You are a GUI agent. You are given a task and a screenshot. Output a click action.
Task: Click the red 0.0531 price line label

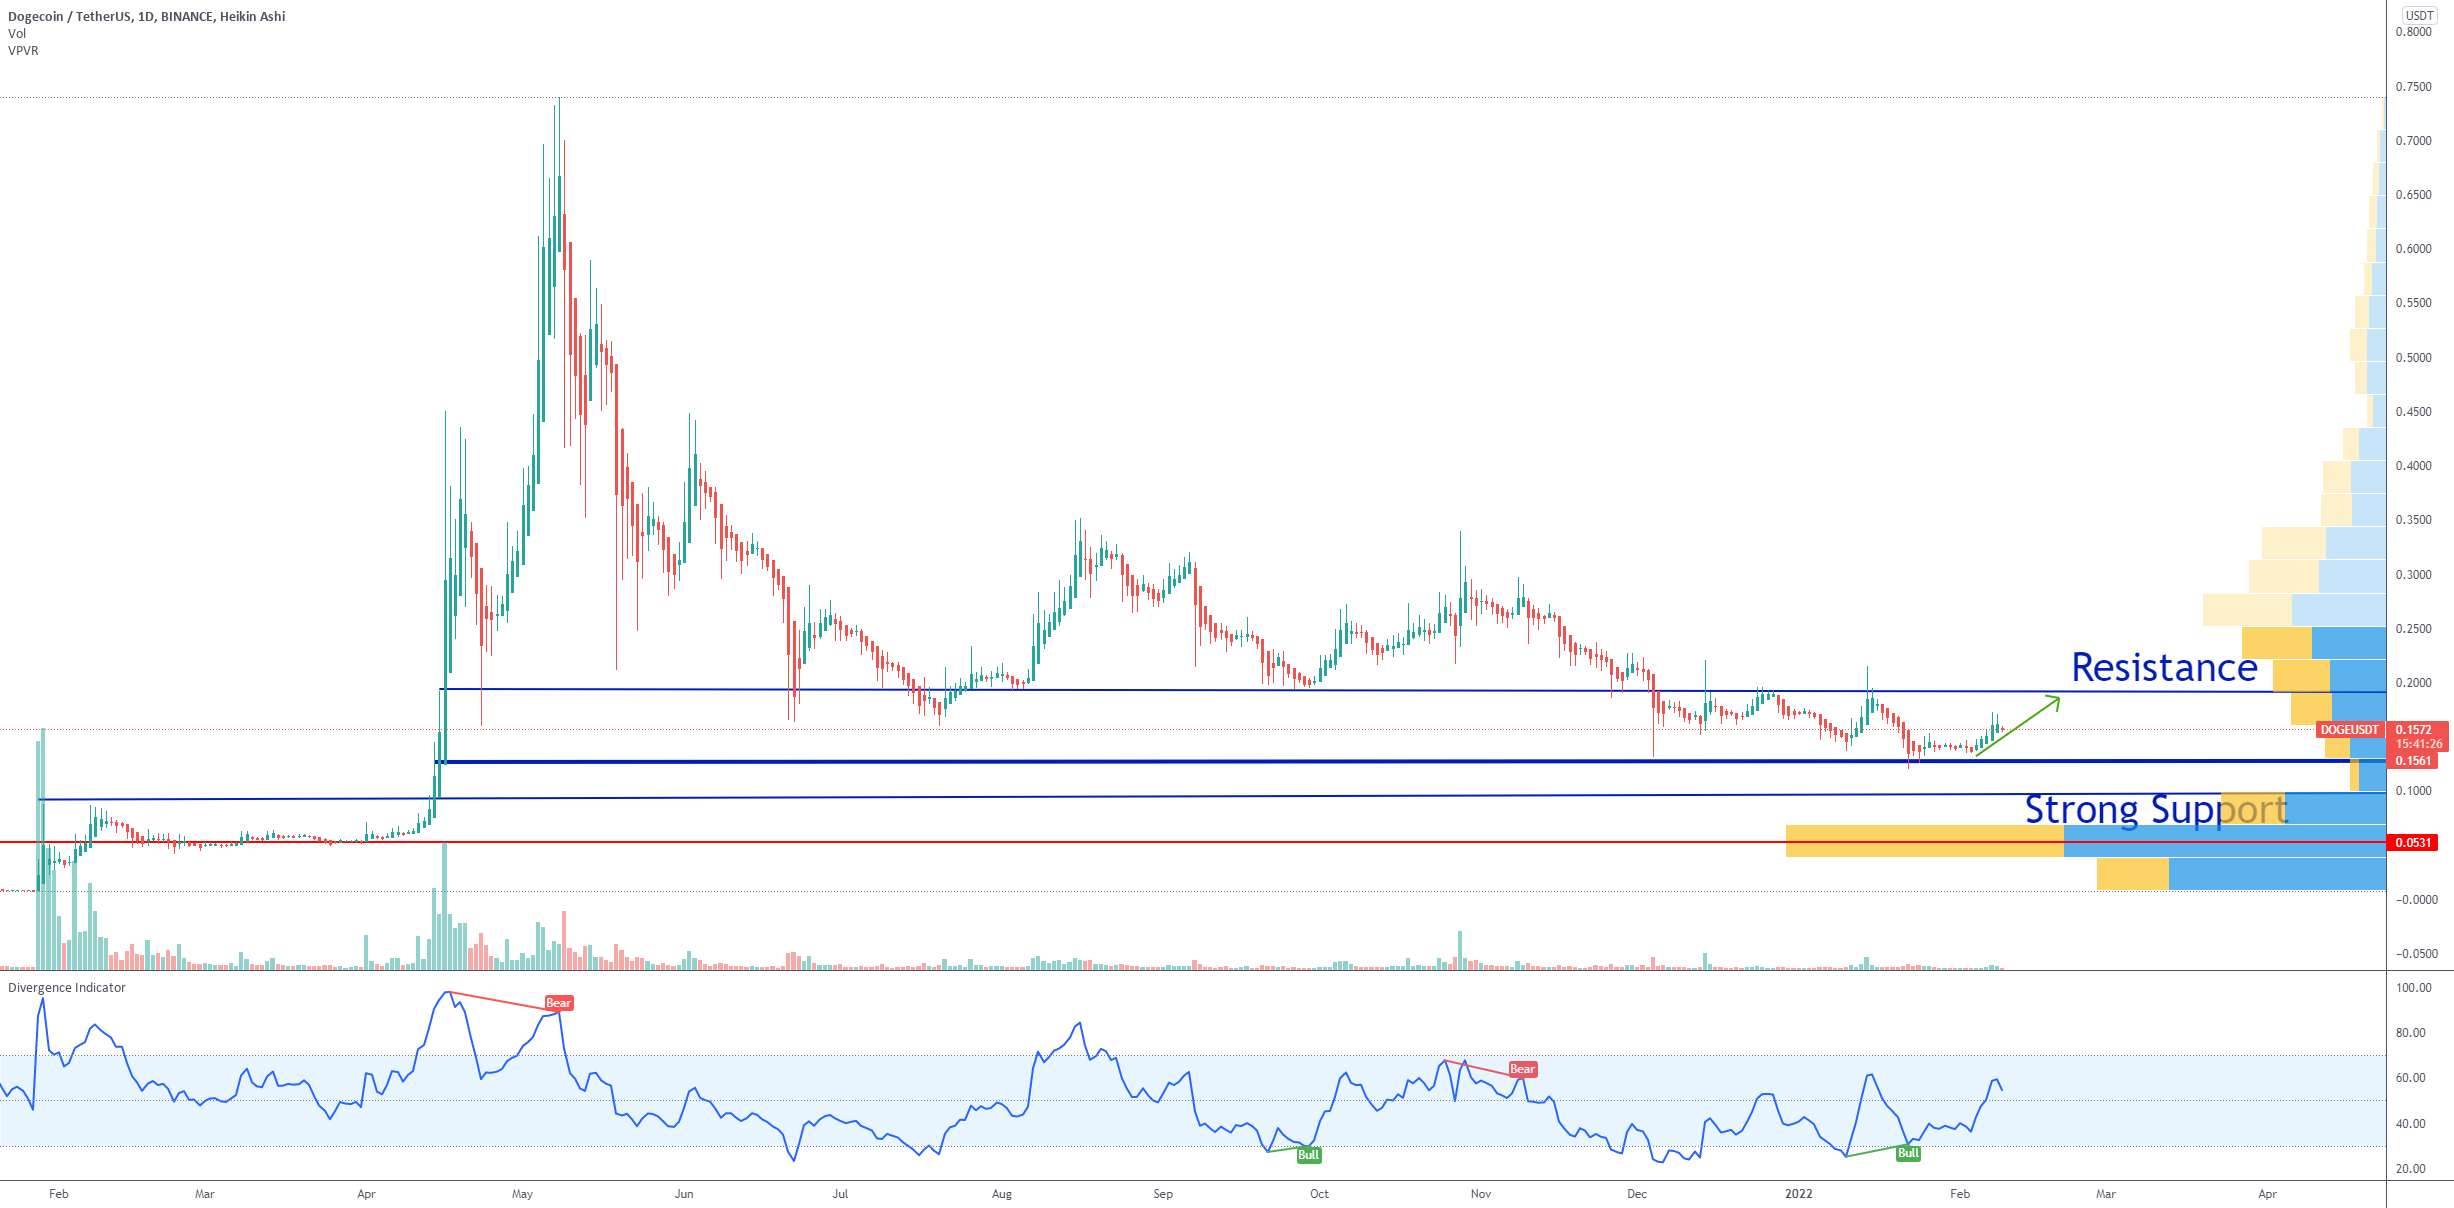[x=2414, y=843]
